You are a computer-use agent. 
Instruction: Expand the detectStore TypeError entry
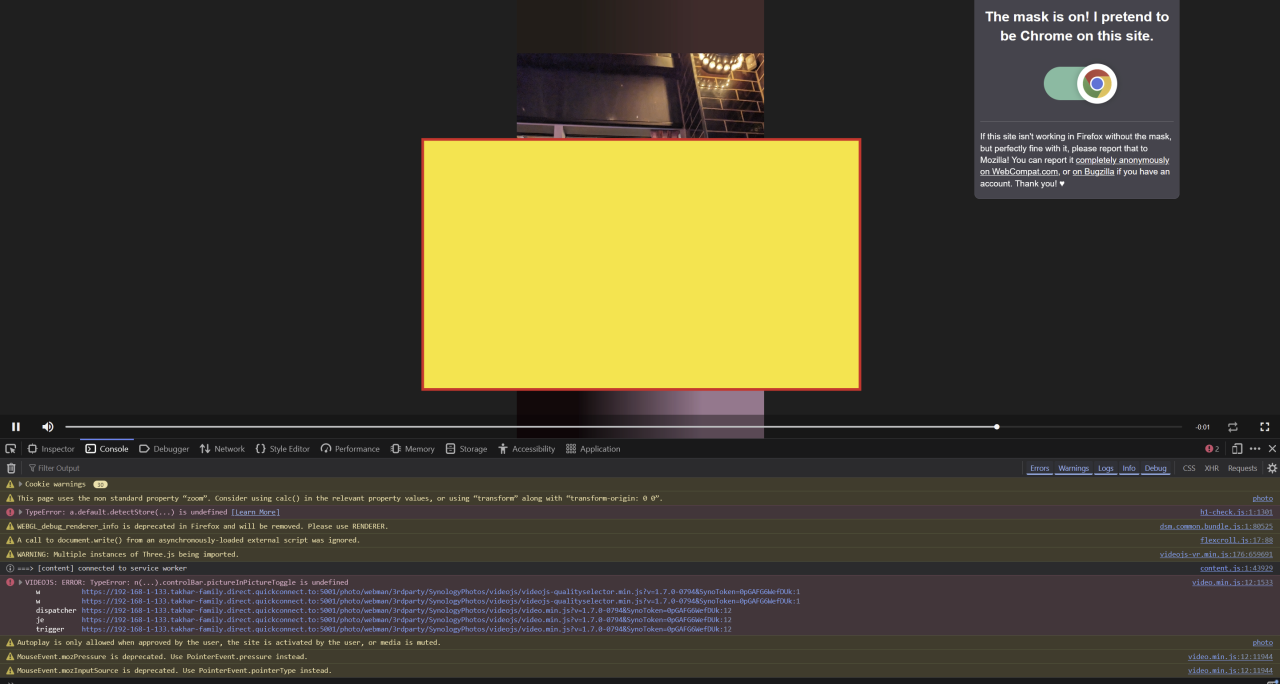click(x=20, y=512)
